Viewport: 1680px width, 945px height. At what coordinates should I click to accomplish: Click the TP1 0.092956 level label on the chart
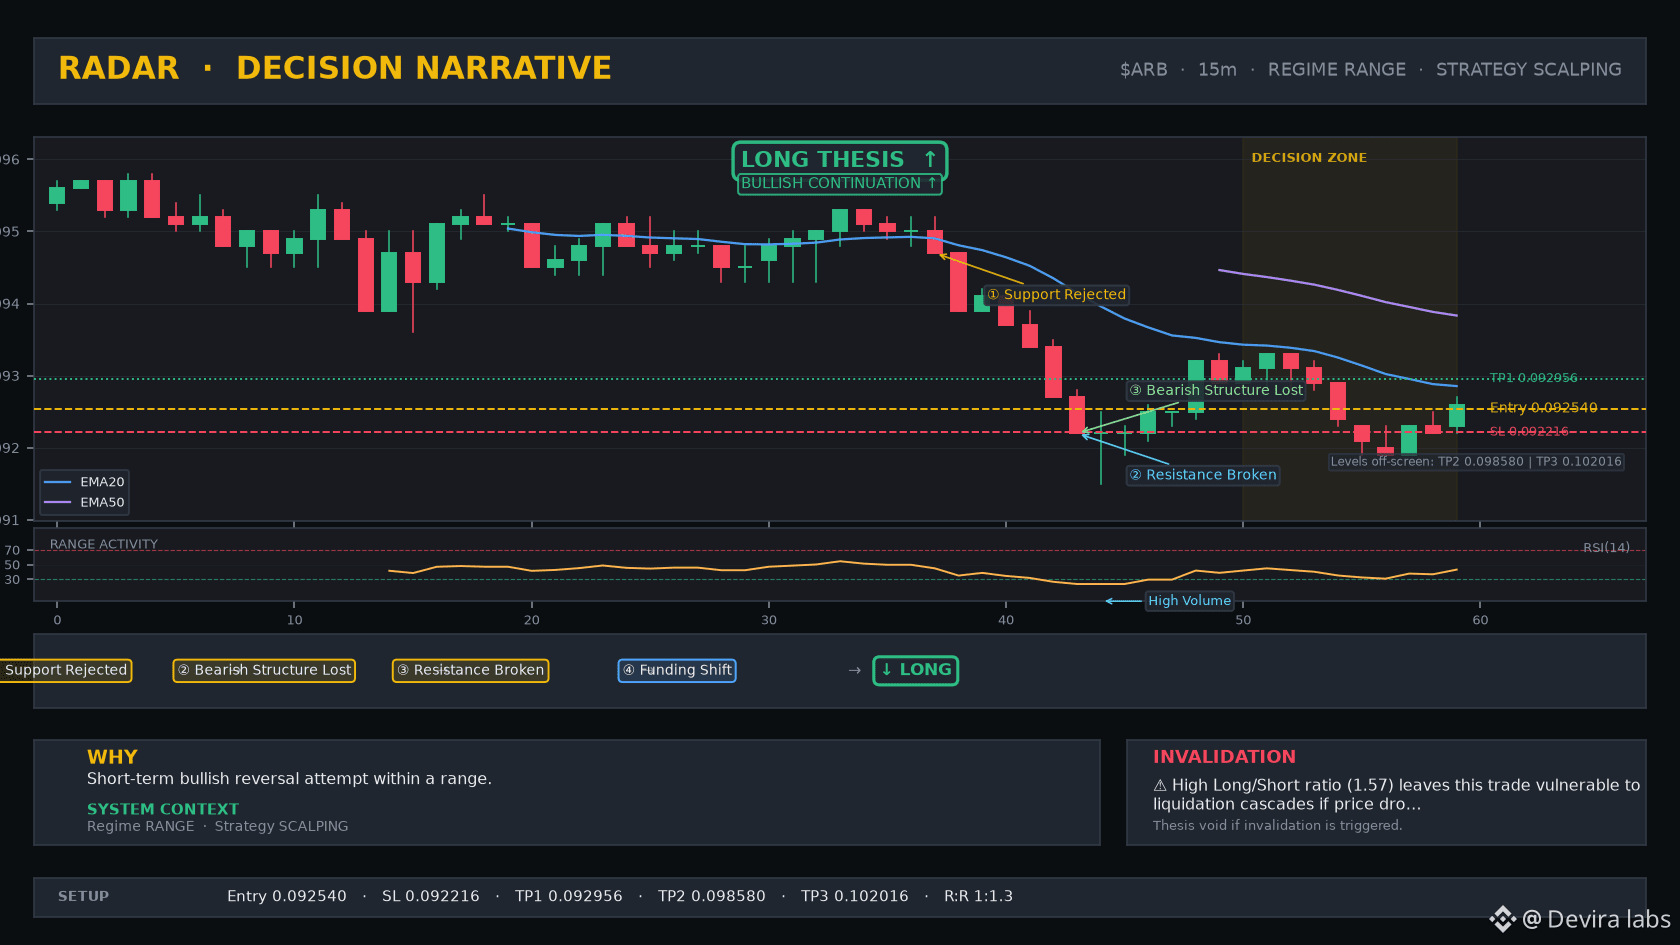(x=1533, y=378)
